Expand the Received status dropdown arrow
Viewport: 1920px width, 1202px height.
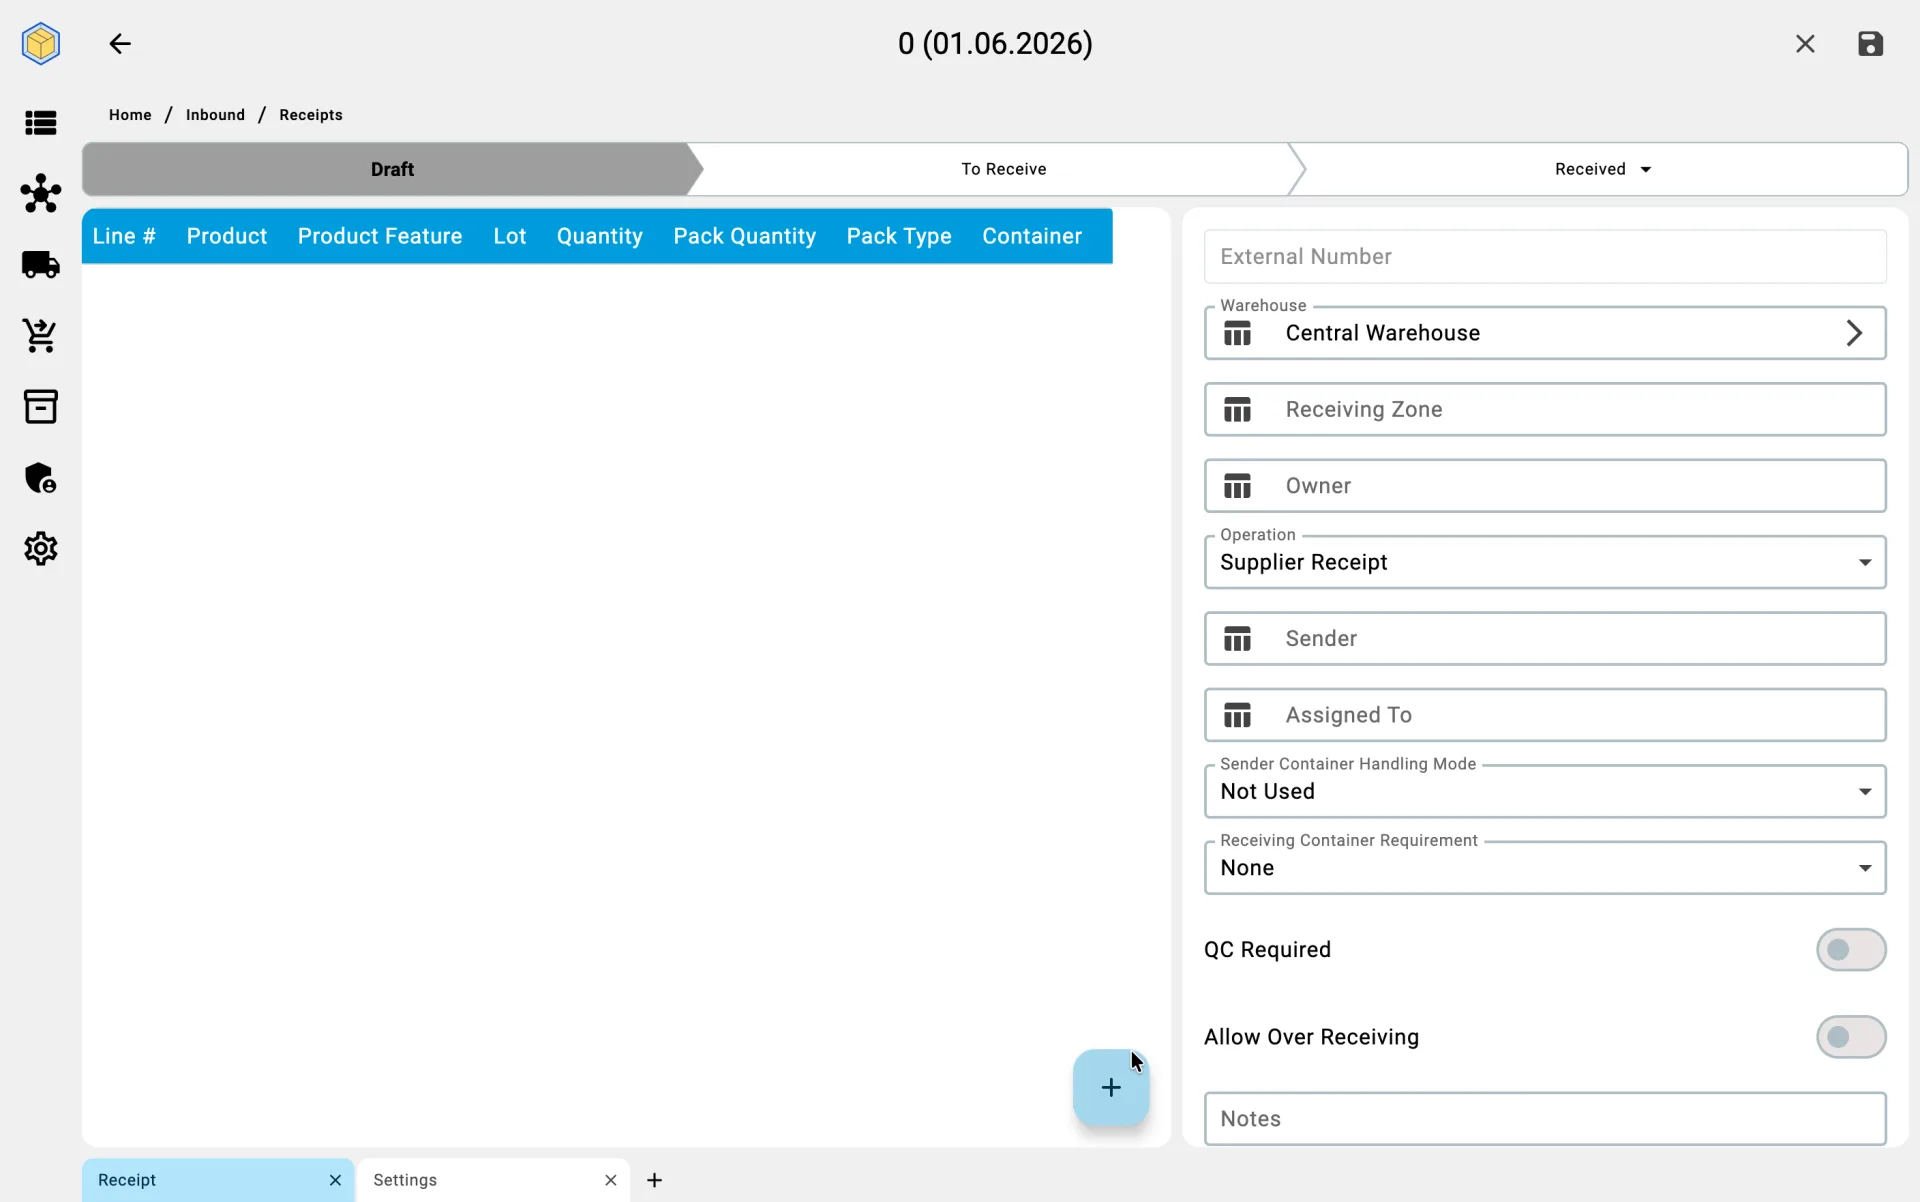[1646, 170]
